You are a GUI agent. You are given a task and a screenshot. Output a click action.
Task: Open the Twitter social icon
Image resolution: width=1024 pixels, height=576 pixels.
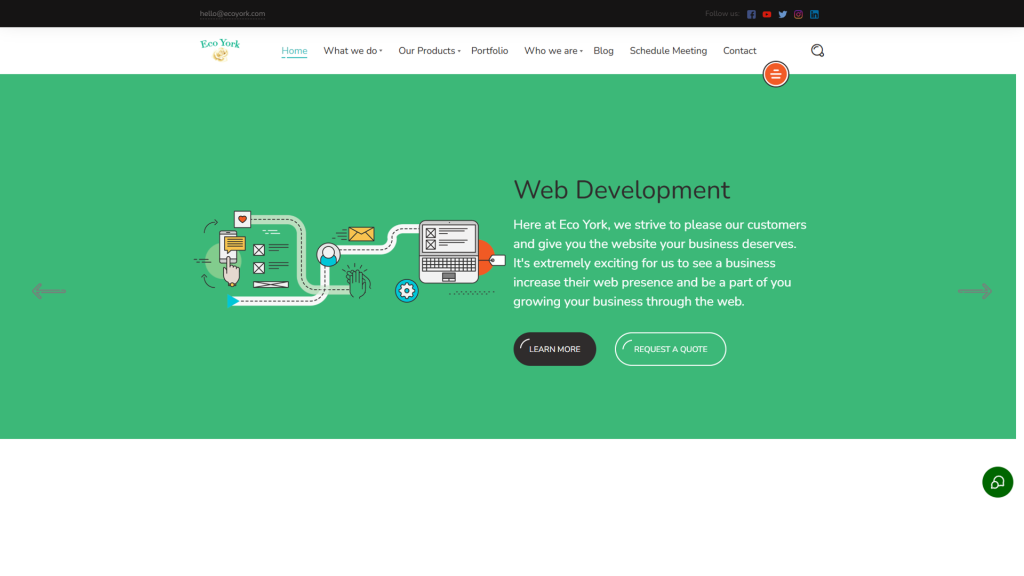(x=783, y=14)
